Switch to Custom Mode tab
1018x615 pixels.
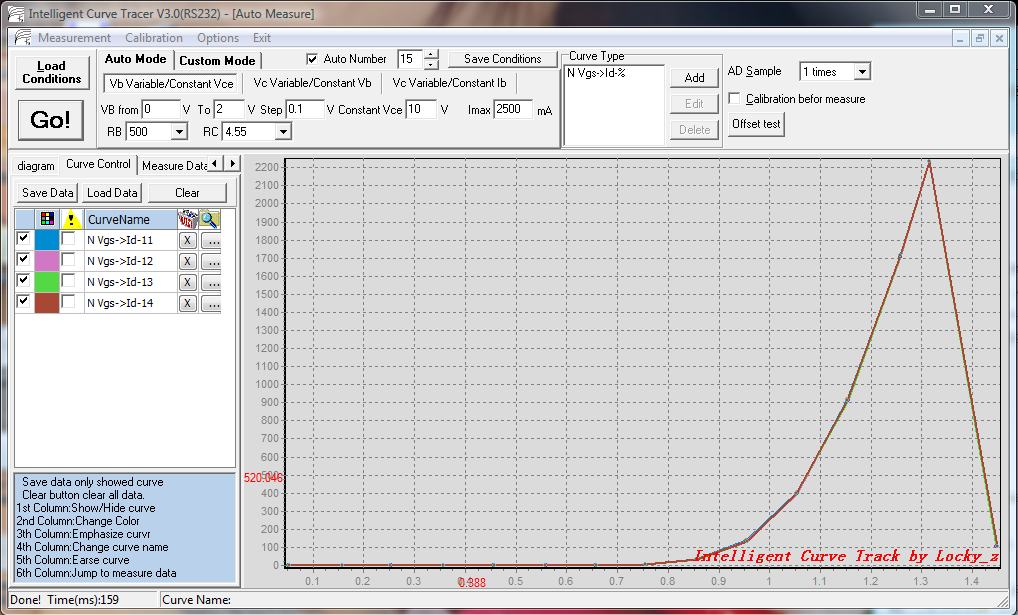tap(217, 60)
